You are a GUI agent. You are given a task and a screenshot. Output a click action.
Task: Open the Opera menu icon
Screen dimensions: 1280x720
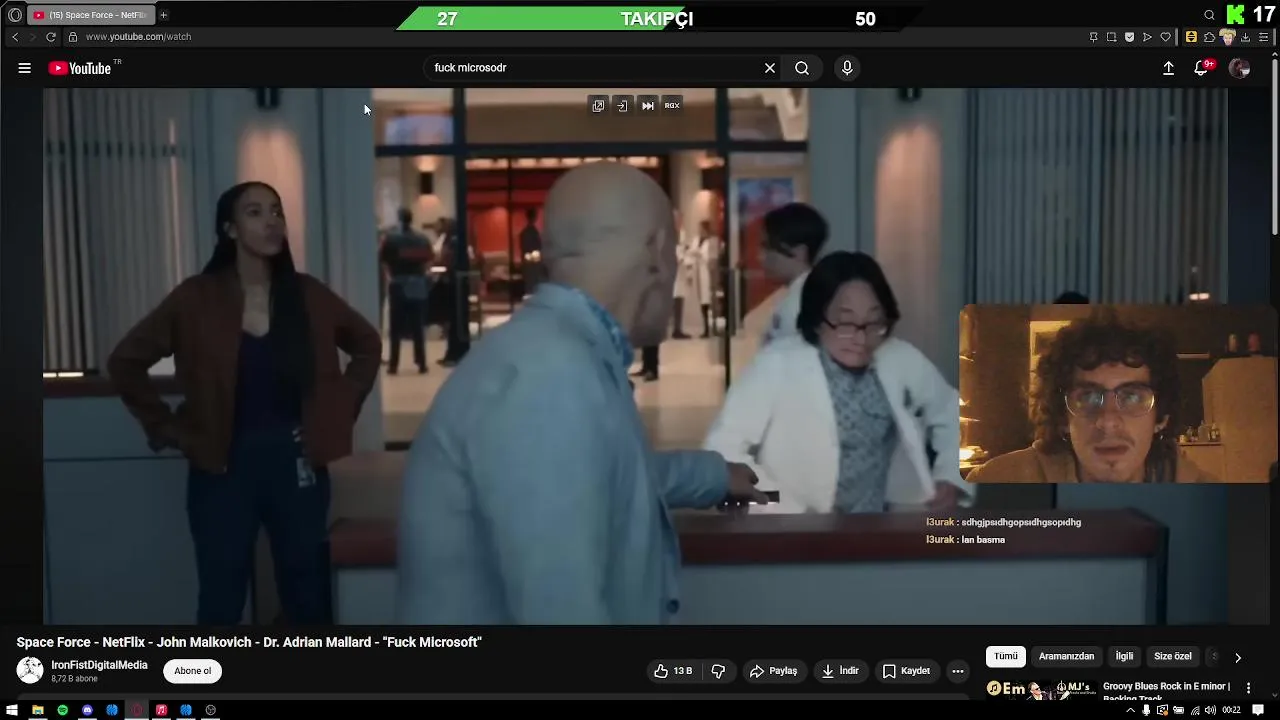pyautogui.click(x=15, y=15)
